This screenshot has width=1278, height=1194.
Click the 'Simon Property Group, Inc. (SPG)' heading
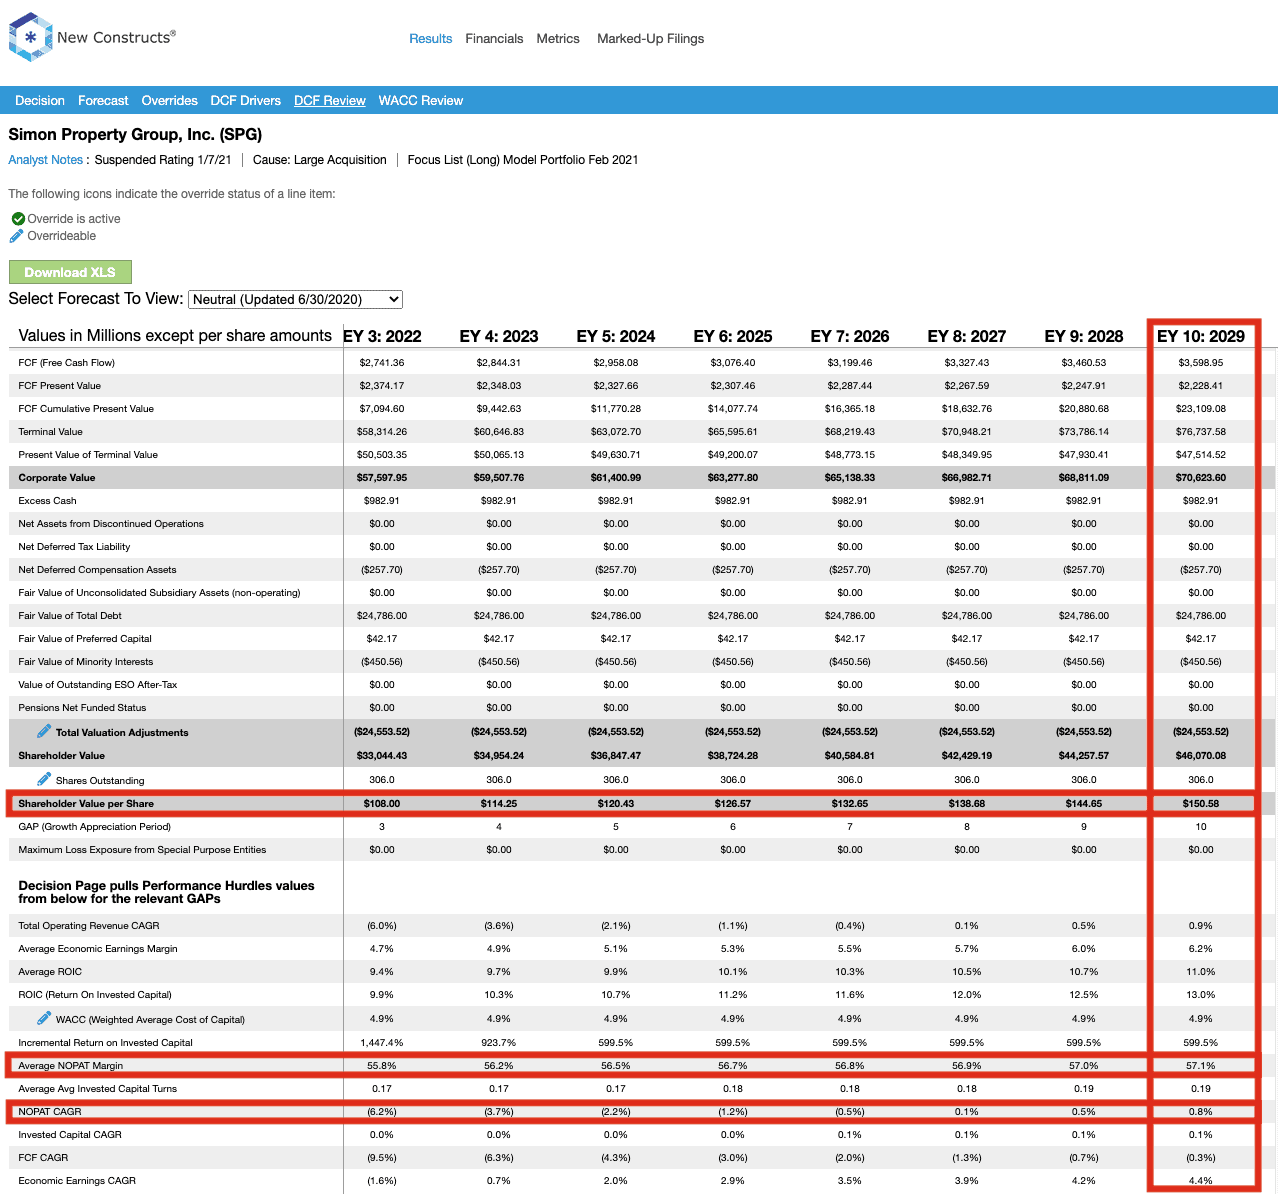pos(135,134)
